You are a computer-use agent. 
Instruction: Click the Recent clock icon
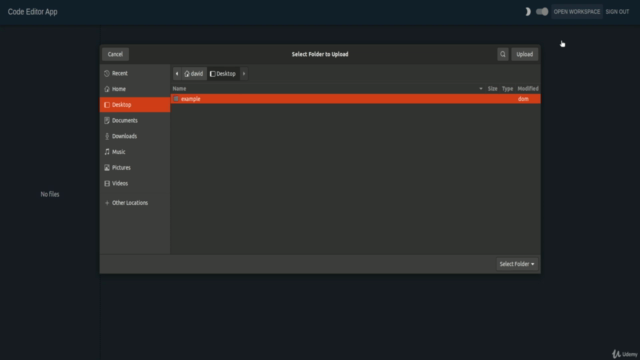(x=107, y=73)
